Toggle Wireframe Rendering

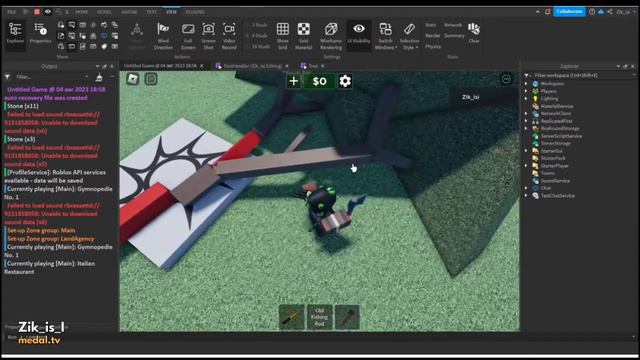click(x=331, y=36)
